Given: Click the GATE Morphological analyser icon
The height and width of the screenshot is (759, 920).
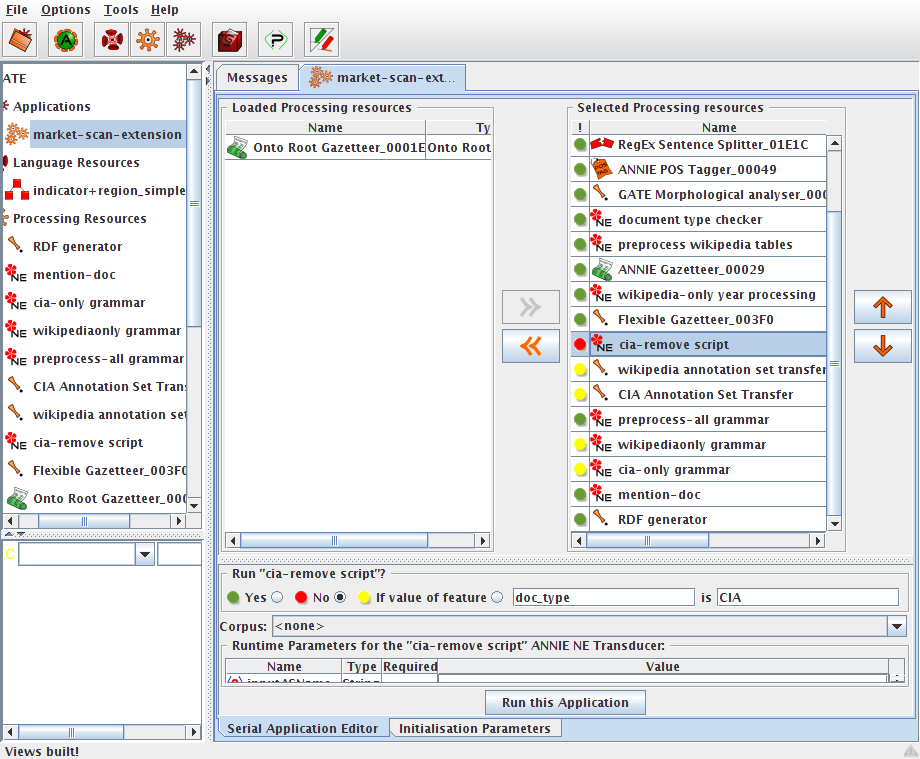Looking at the screenshot, I should (600, 192).
